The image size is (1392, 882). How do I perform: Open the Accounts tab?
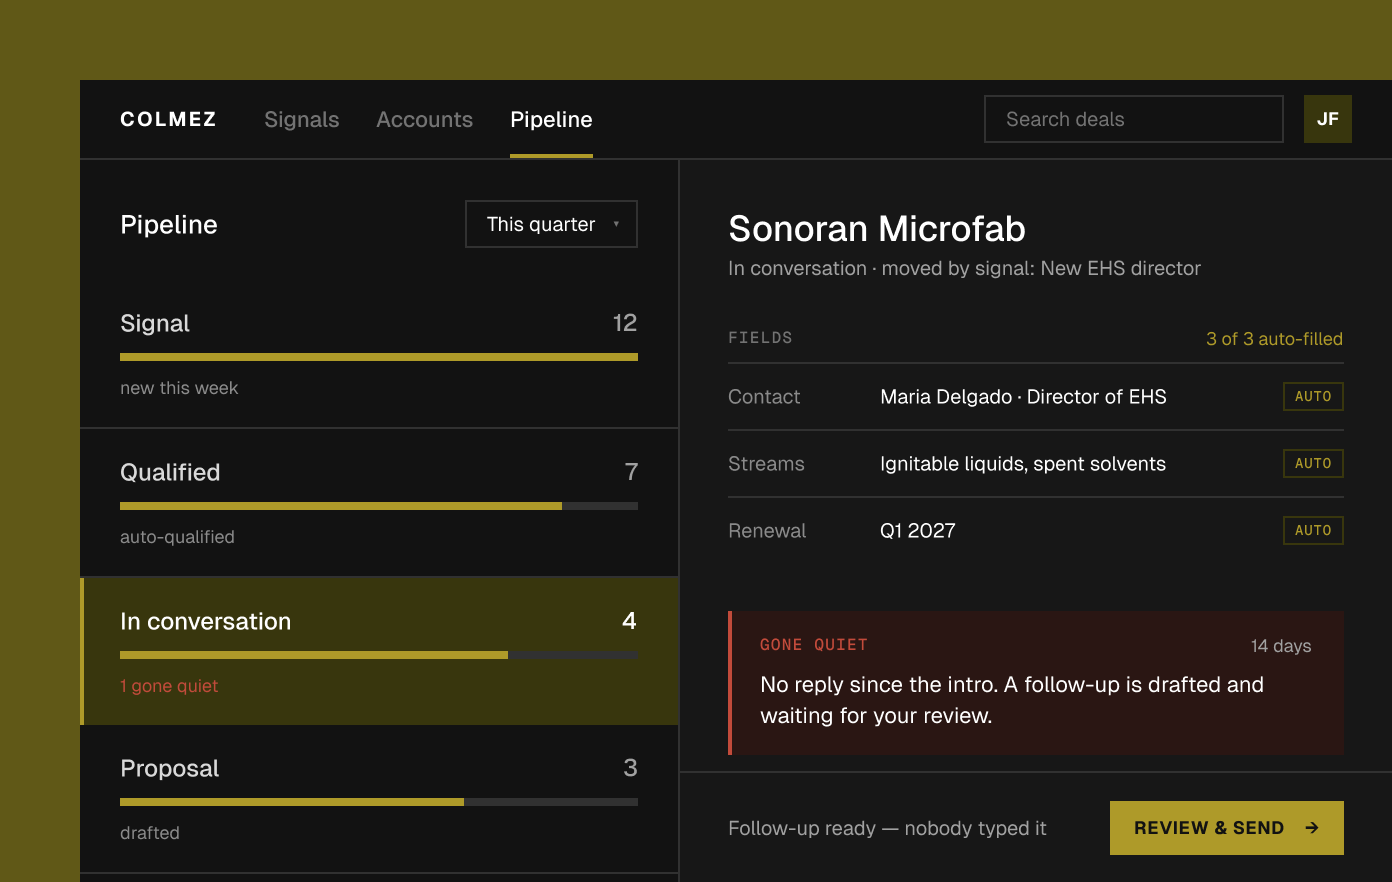click(425, 119)
